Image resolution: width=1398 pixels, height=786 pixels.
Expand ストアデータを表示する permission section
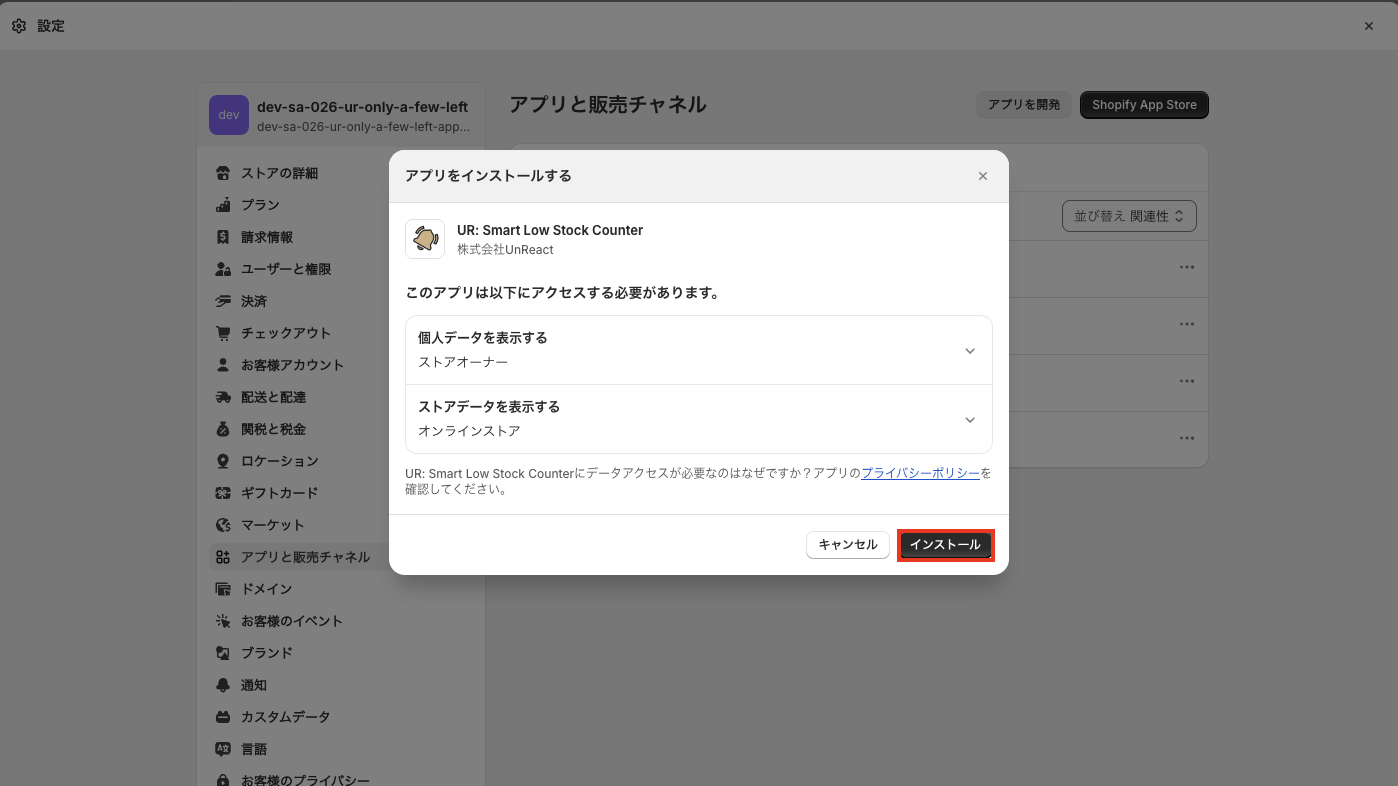point(699,419)
